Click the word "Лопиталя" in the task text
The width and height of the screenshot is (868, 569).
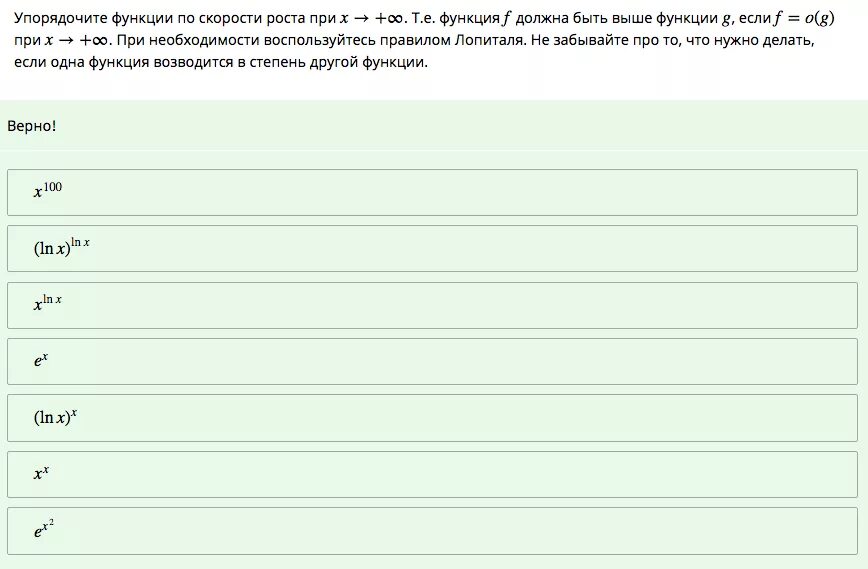pos(489,40)
